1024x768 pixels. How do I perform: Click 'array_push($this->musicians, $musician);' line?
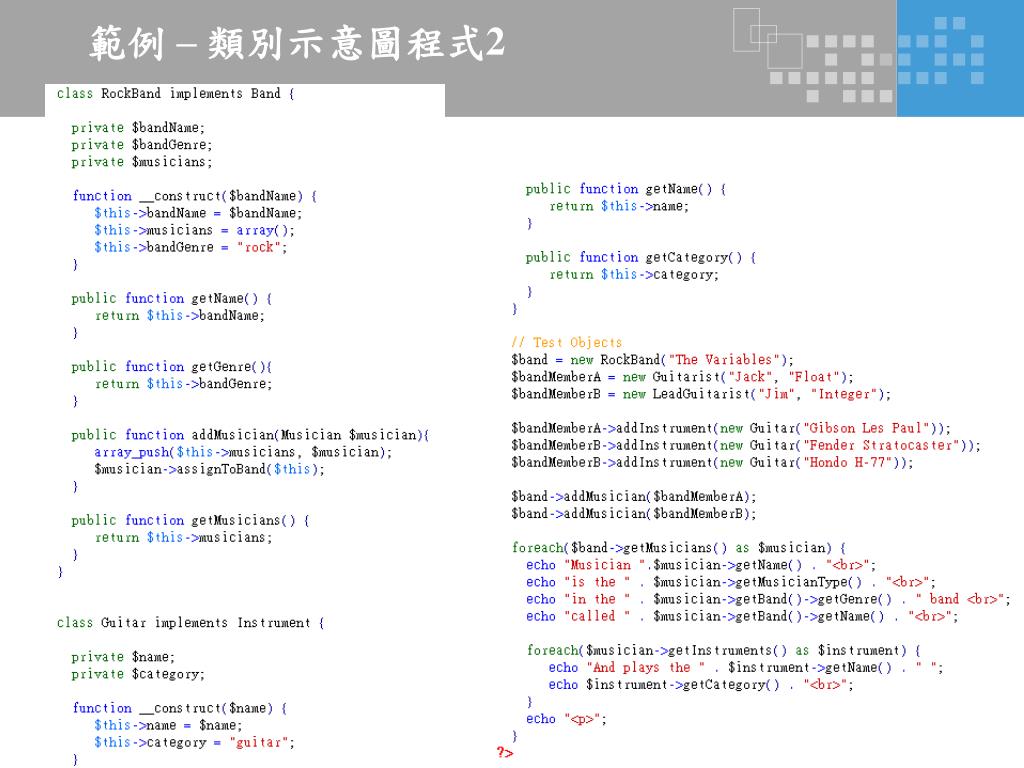(x=243, y=452)
